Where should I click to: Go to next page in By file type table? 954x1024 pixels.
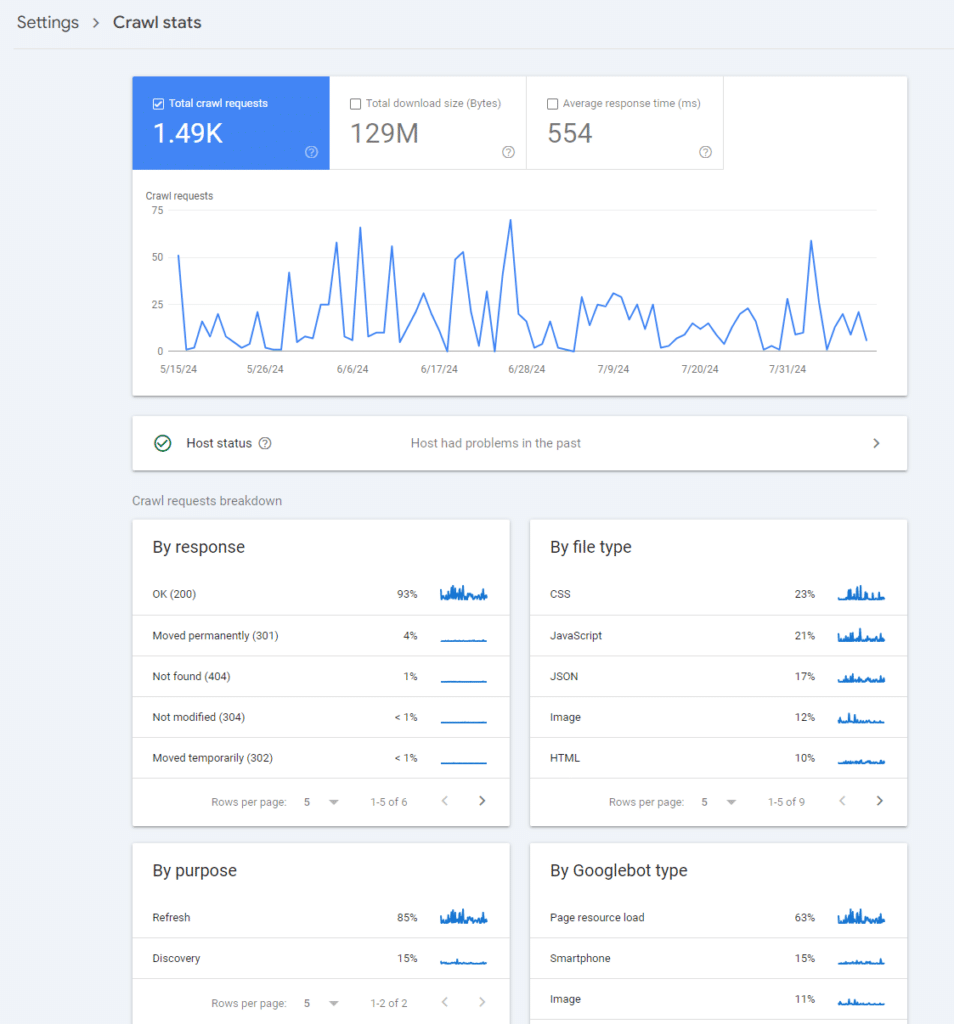click(x=880, y=801)
